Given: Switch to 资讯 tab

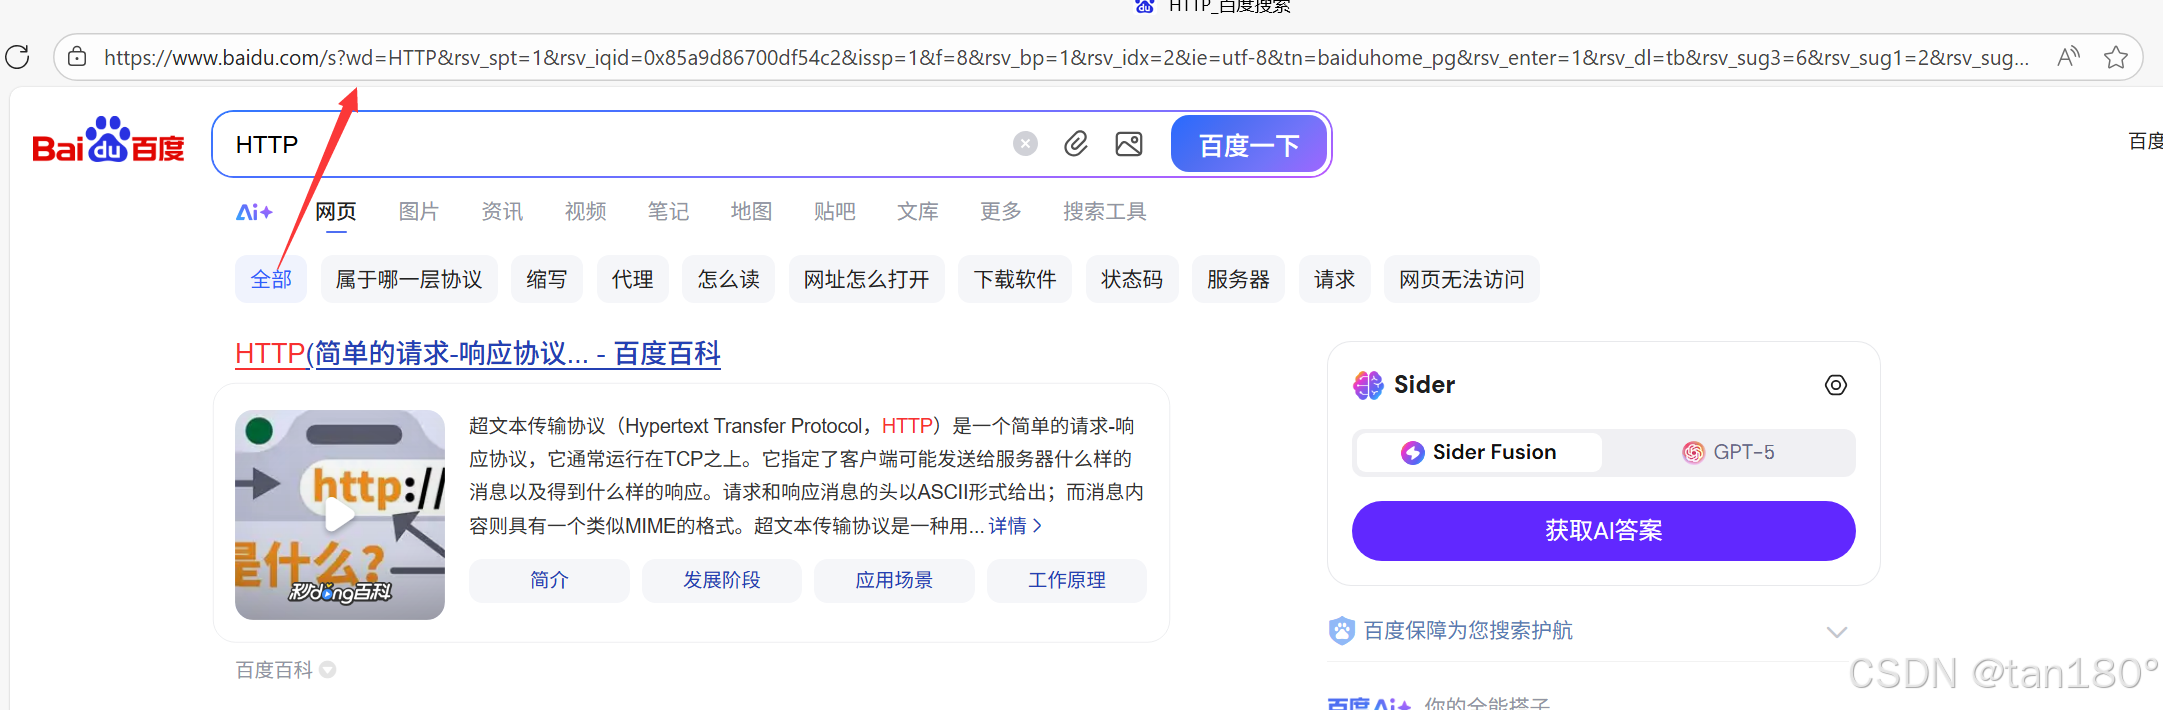Looking at the screenshot, I should click(502, 212).
